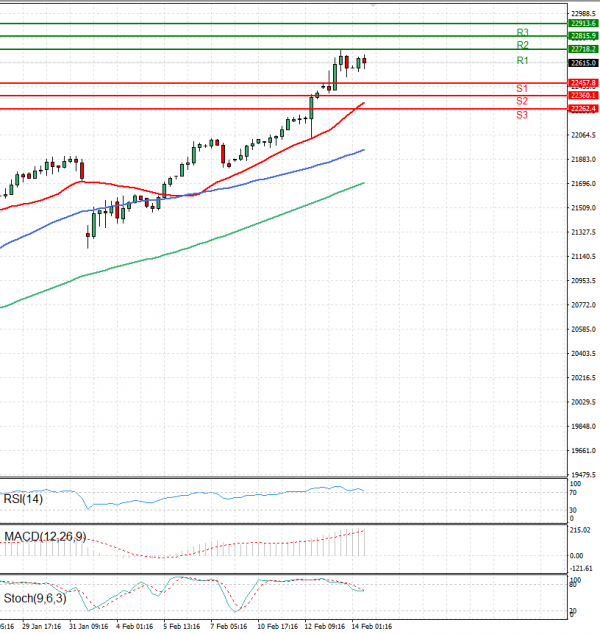Image resolution: width=600 pixels, height=634 pixels.
Task: Click the RSI scale level 30
Action: click(x=573, y=510)
